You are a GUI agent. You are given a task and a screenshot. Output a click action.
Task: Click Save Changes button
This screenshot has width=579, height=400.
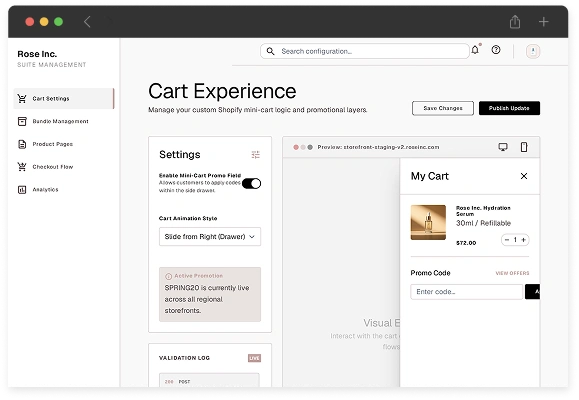[443, 108]
